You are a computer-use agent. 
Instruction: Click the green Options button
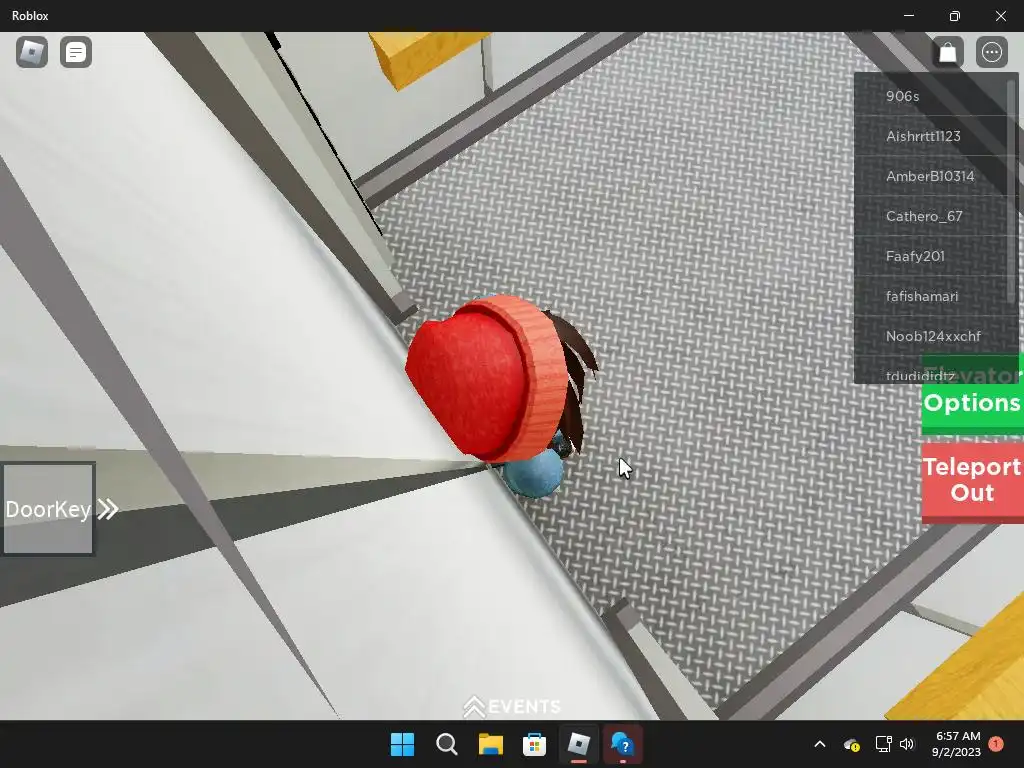[972, 402]
